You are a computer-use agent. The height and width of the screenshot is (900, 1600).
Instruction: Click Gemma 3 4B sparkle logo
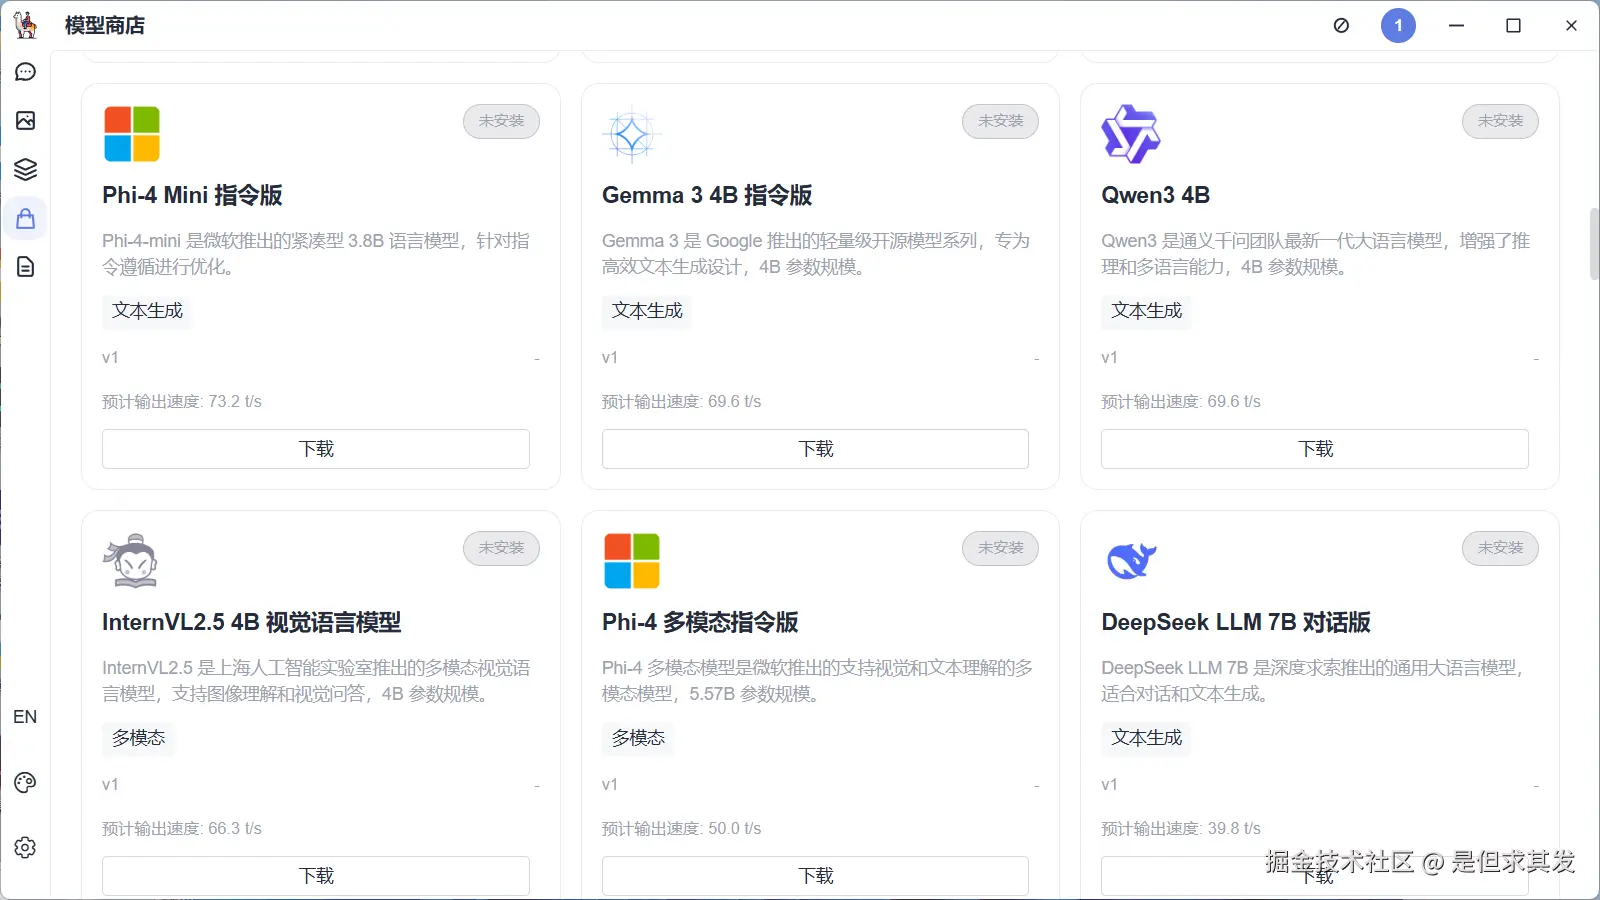tap(631, 134)
